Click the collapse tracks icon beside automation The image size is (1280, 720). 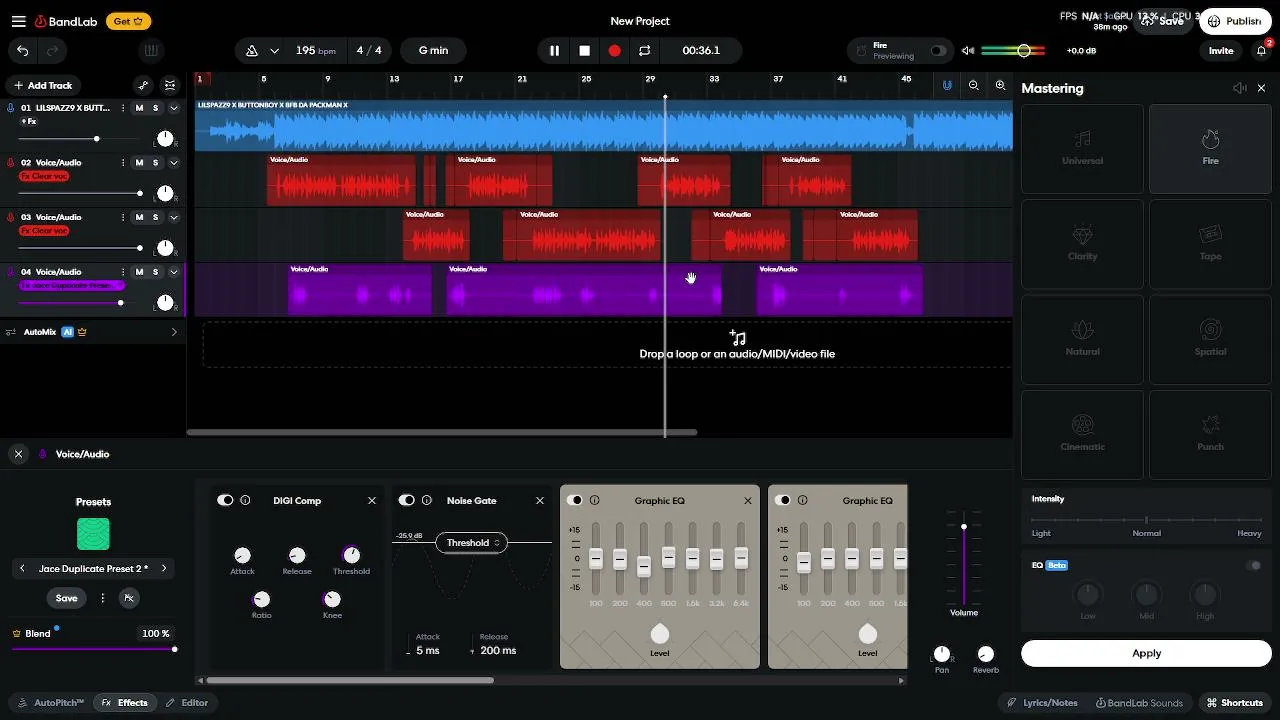click(170, 86)
